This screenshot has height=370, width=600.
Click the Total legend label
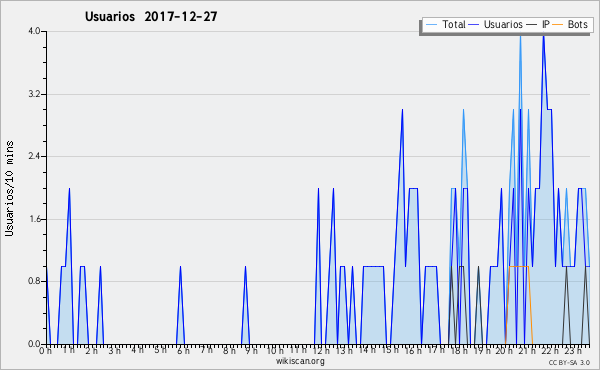pyautogui.click(x=454, y=24)
